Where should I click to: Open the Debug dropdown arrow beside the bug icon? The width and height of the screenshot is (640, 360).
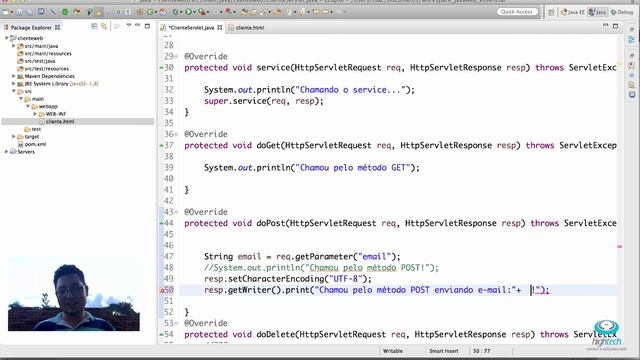[x=181, y=12]
